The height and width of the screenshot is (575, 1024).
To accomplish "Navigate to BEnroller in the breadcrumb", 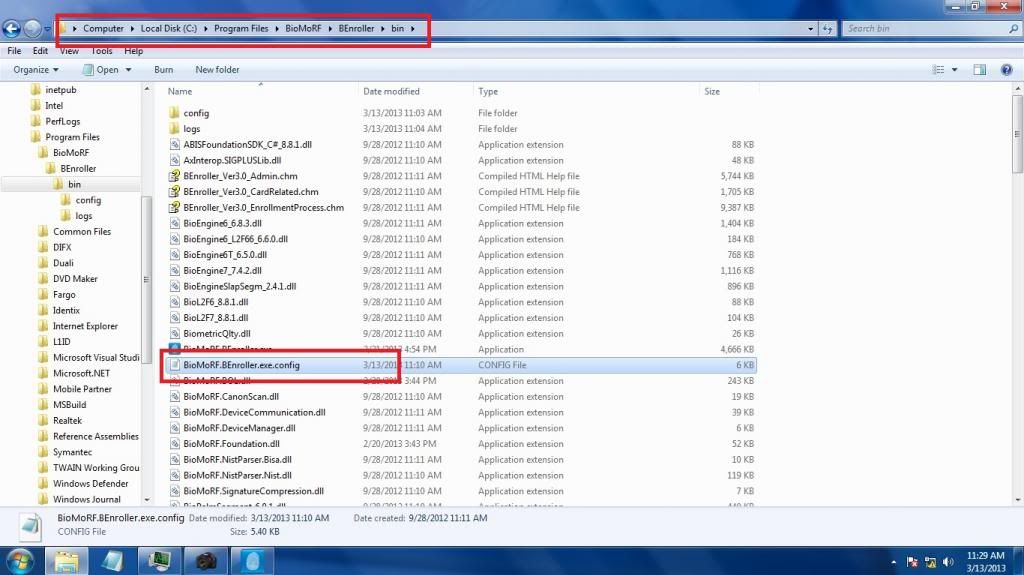I will click(356, 29).
